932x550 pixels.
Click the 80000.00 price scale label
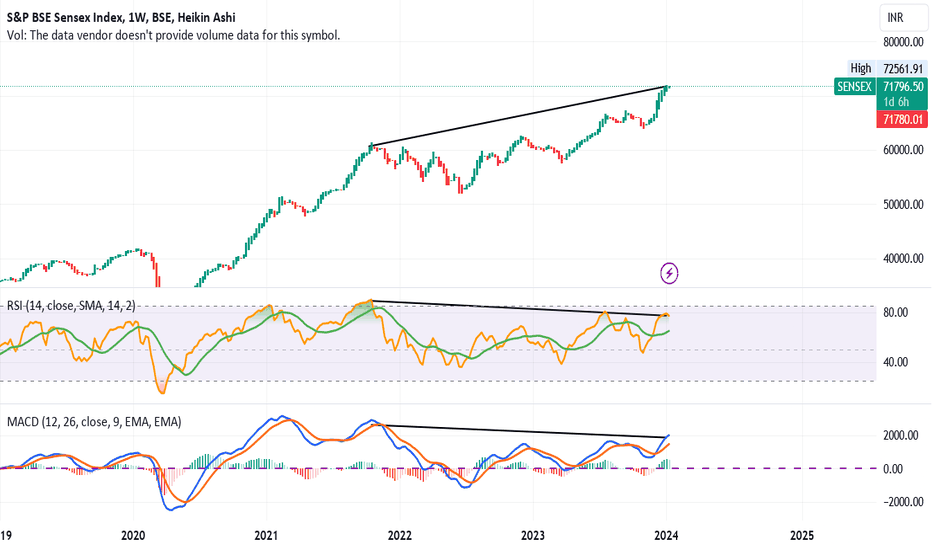pyautogui.click(x=903, y=42)
